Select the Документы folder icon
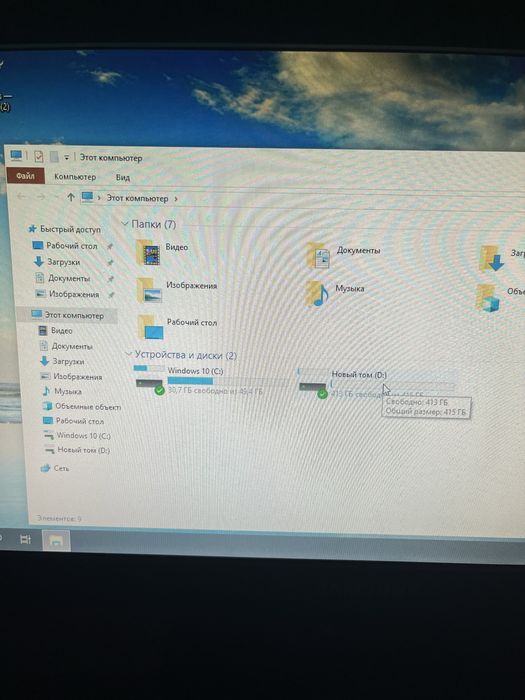 (318, 256)
